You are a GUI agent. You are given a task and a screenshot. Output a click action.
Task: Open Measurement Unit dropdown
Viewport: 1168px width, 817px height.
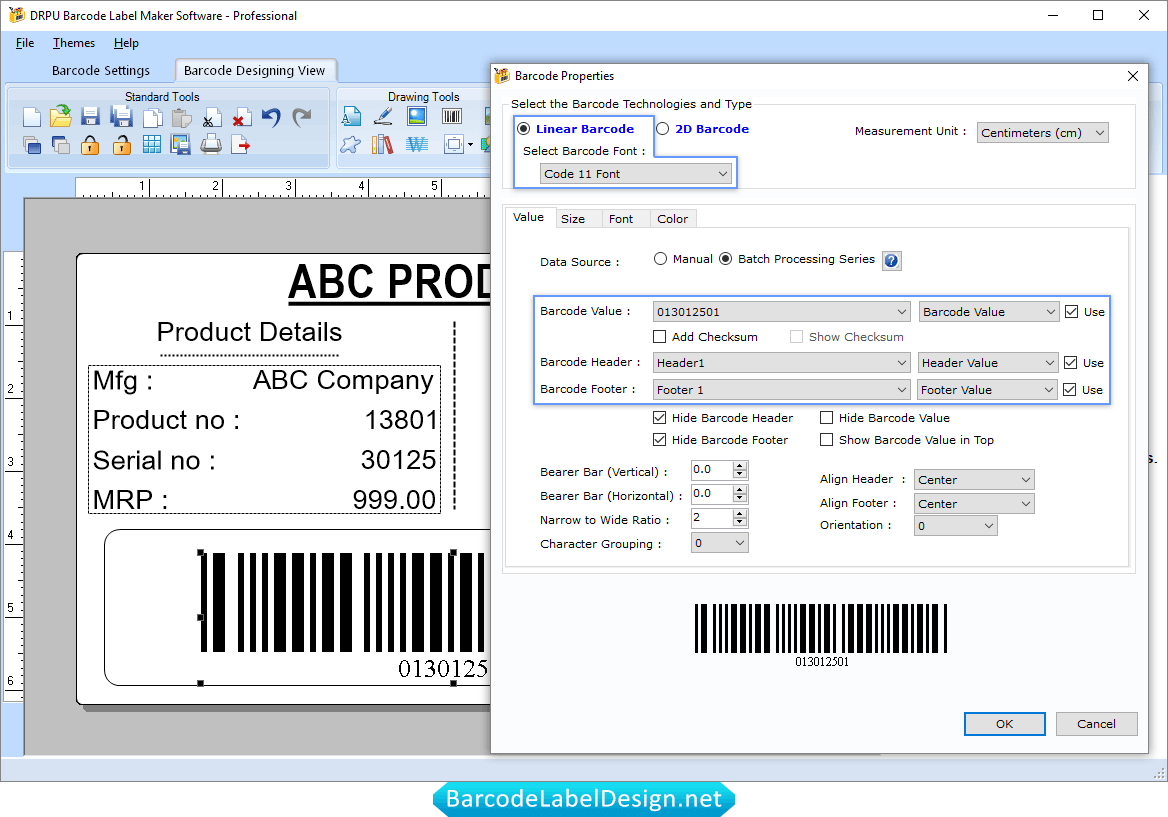pos(1042,133)
